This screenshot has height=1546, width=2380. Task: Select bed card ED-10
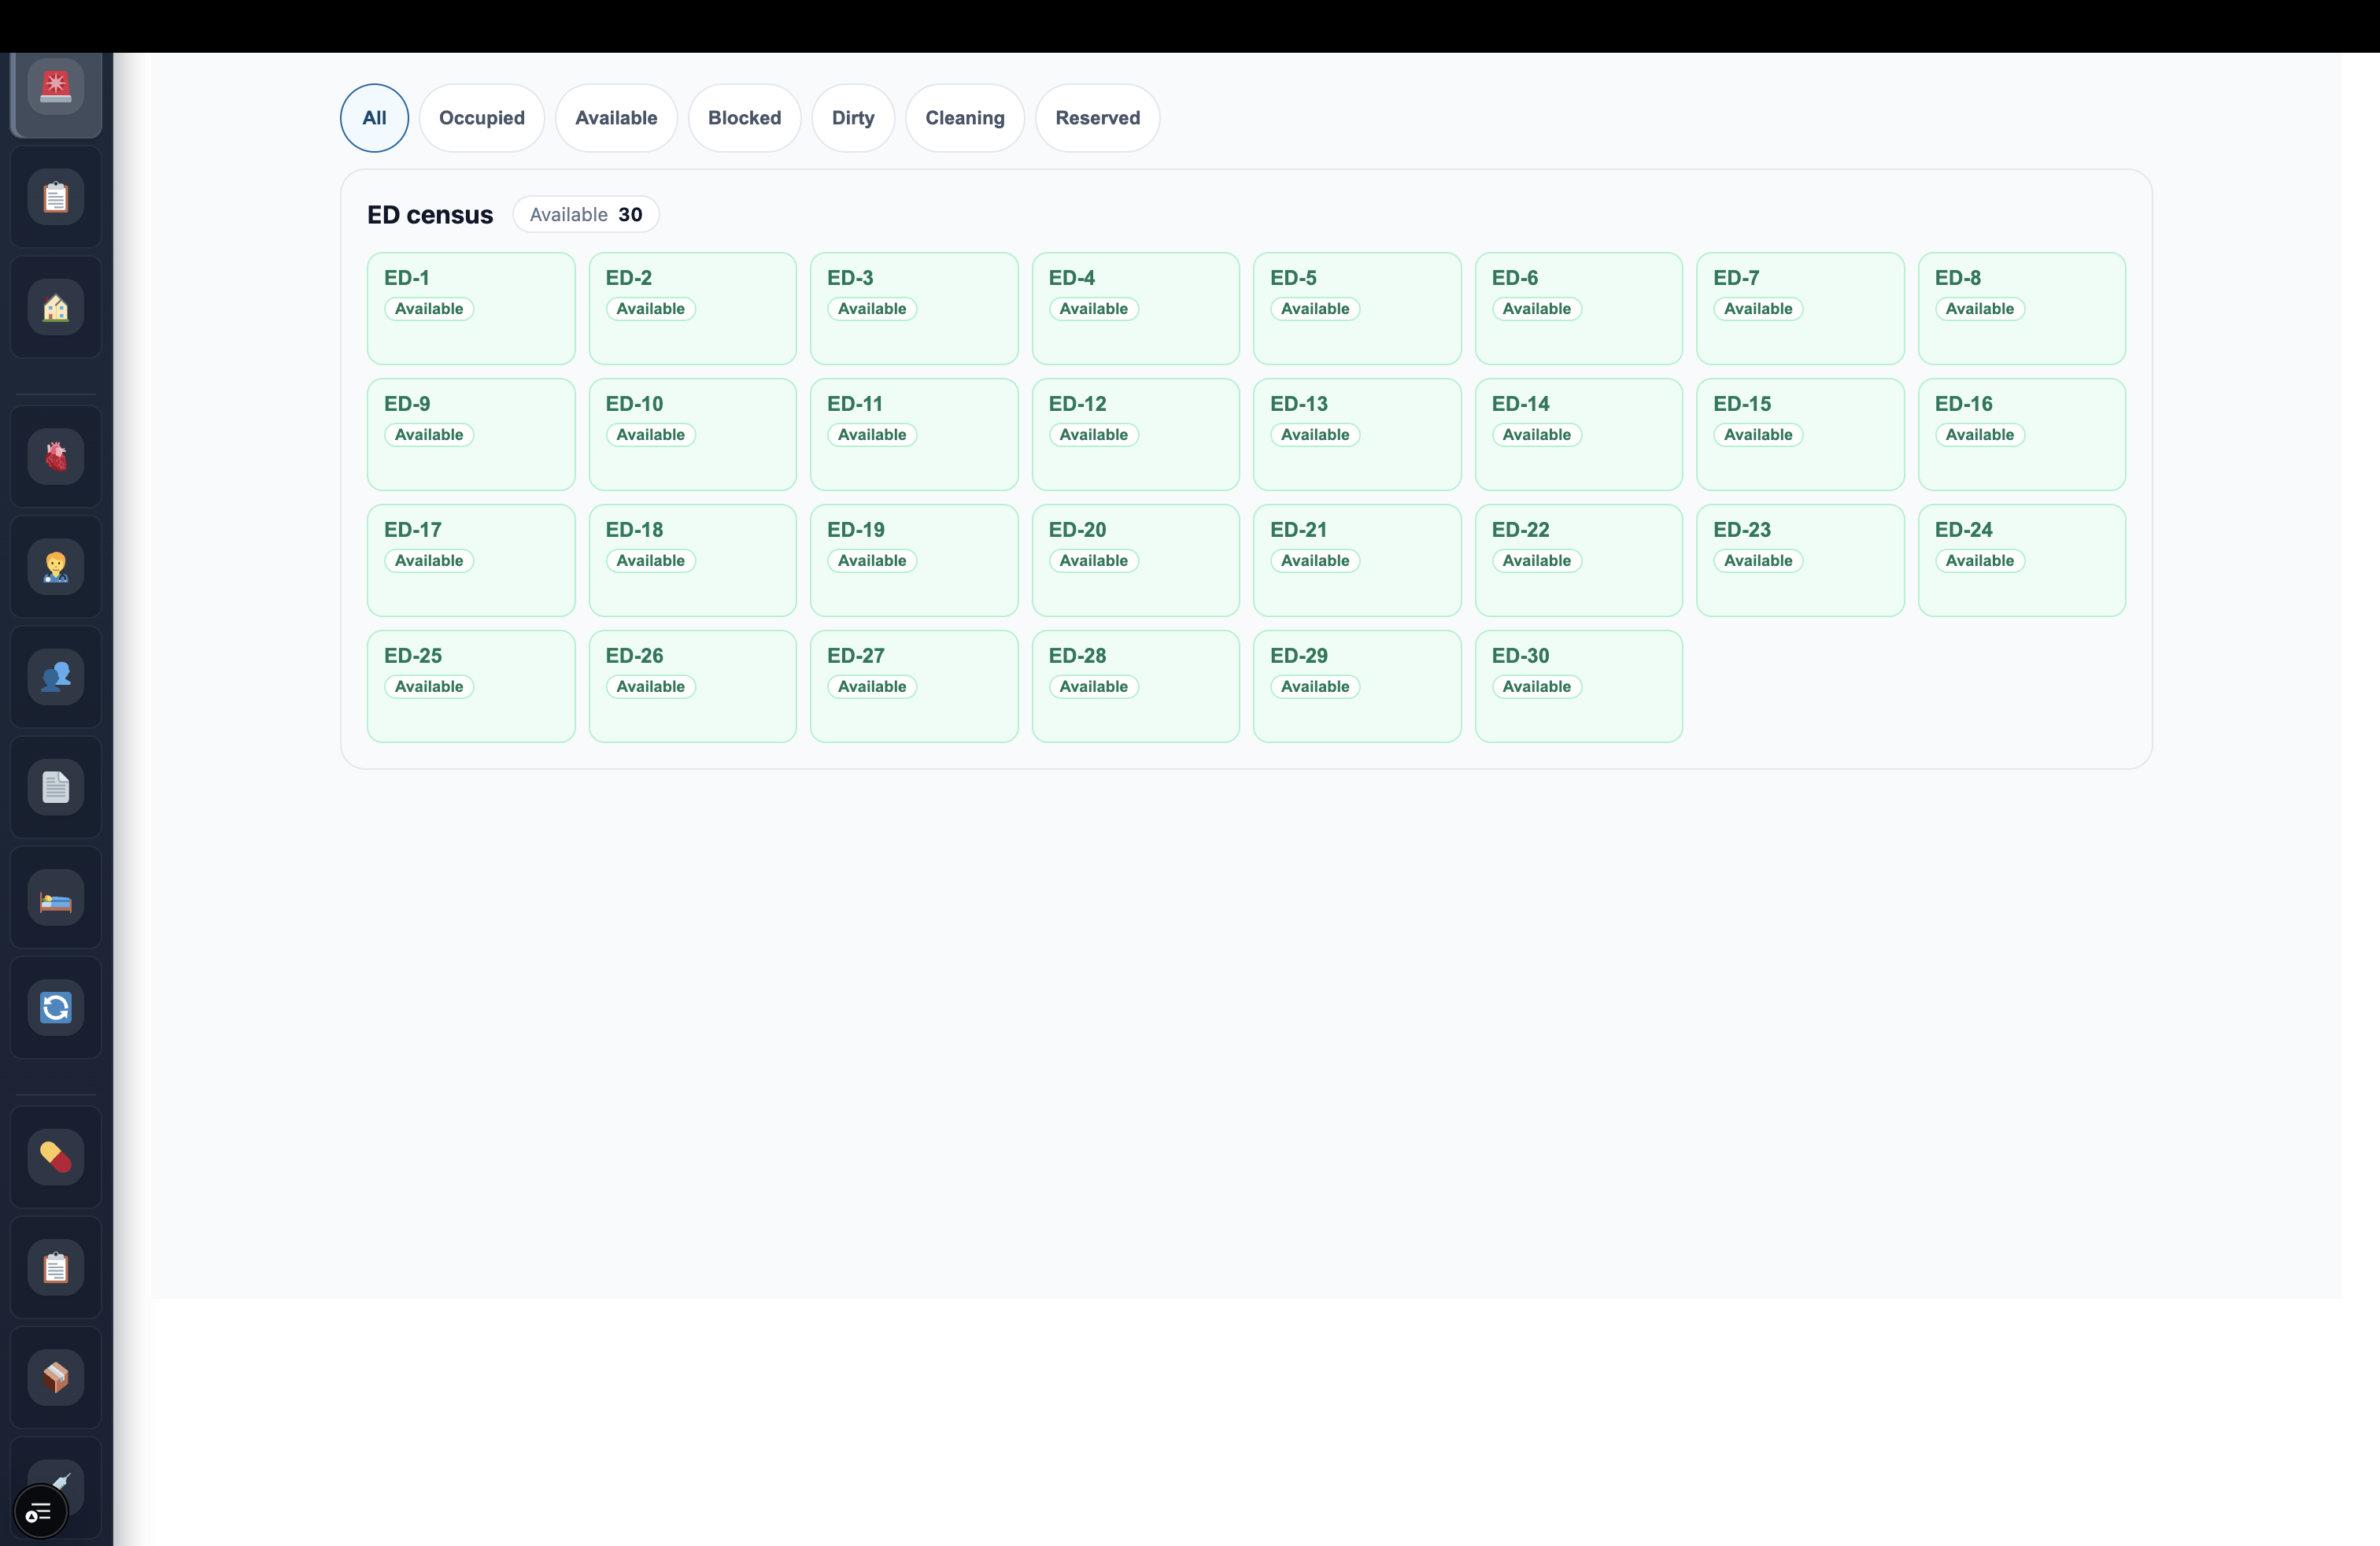coord(693,434)
